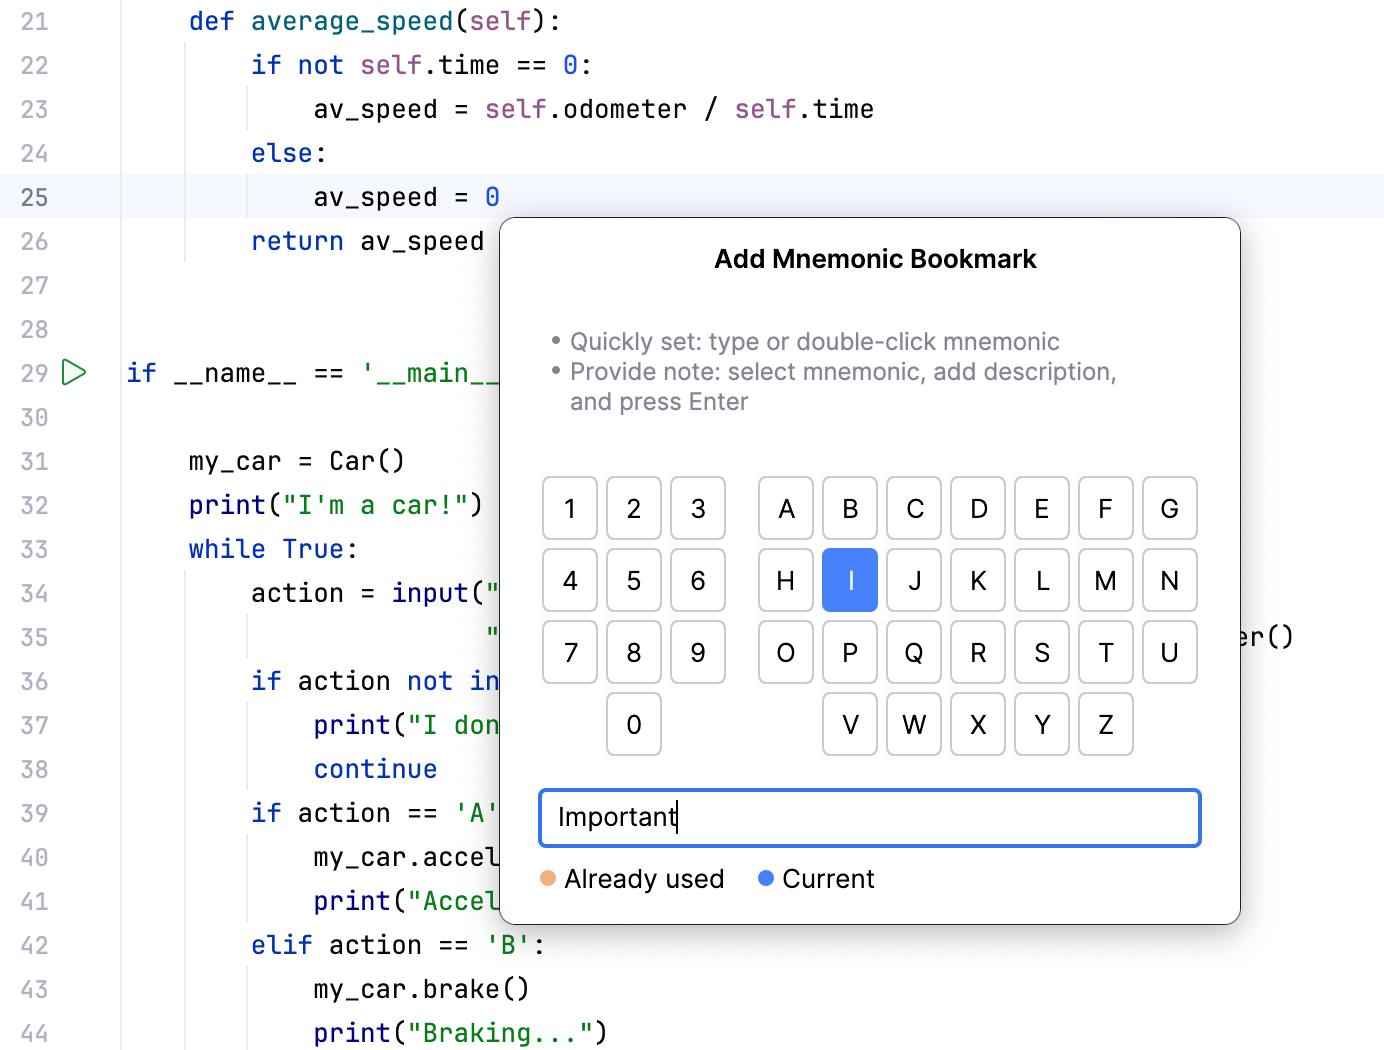Select mnemonic digit 0
The image size is (1384, 1050).
(x=633, y=724)
